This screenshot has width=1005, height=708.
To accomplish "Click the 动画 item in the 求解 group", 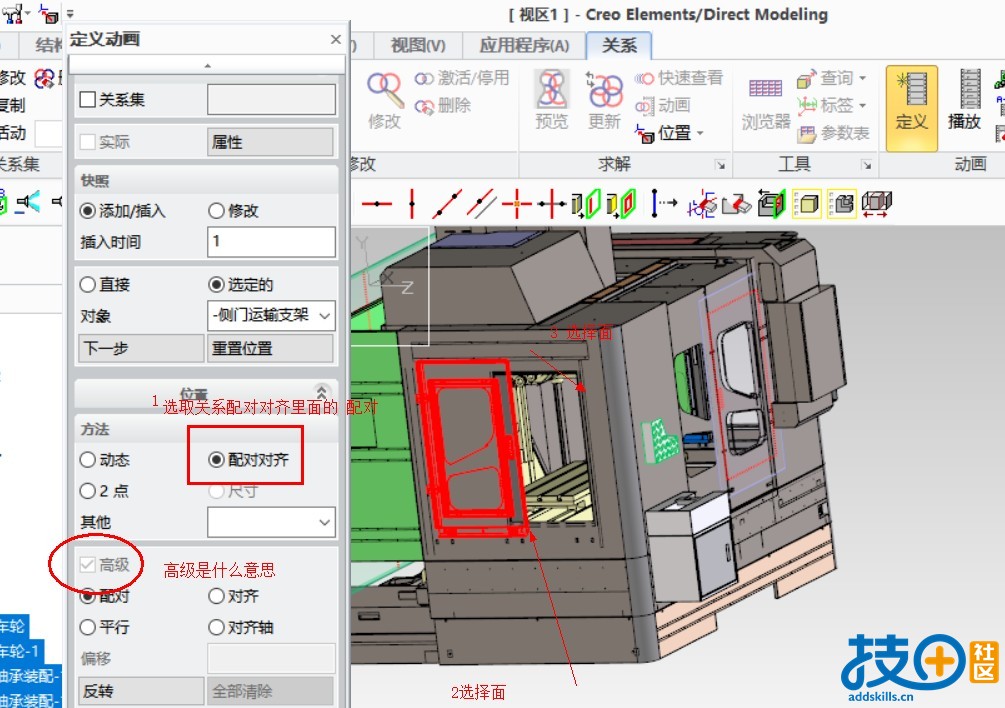I will coord(663,106).
